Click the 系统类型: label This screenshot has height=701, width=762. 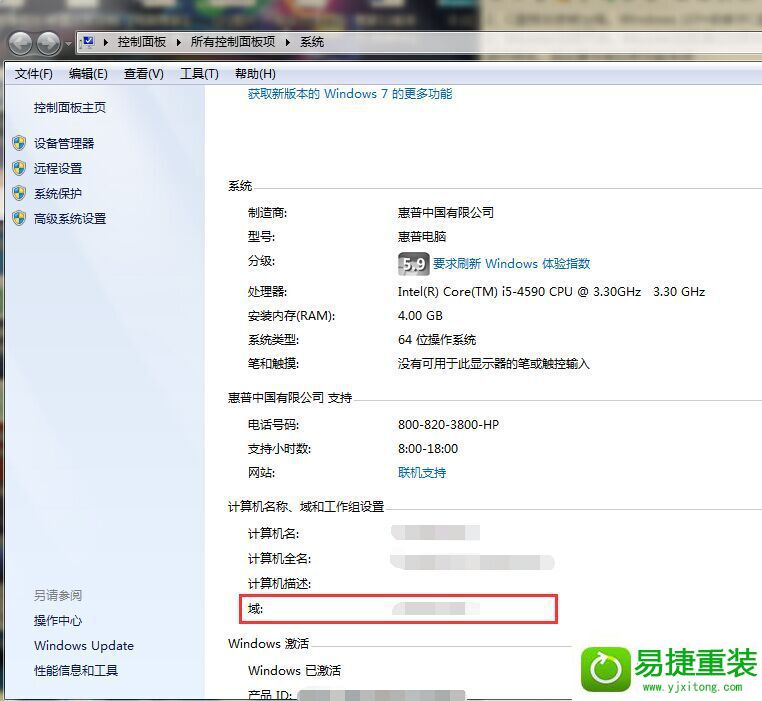tap(273, 340)
